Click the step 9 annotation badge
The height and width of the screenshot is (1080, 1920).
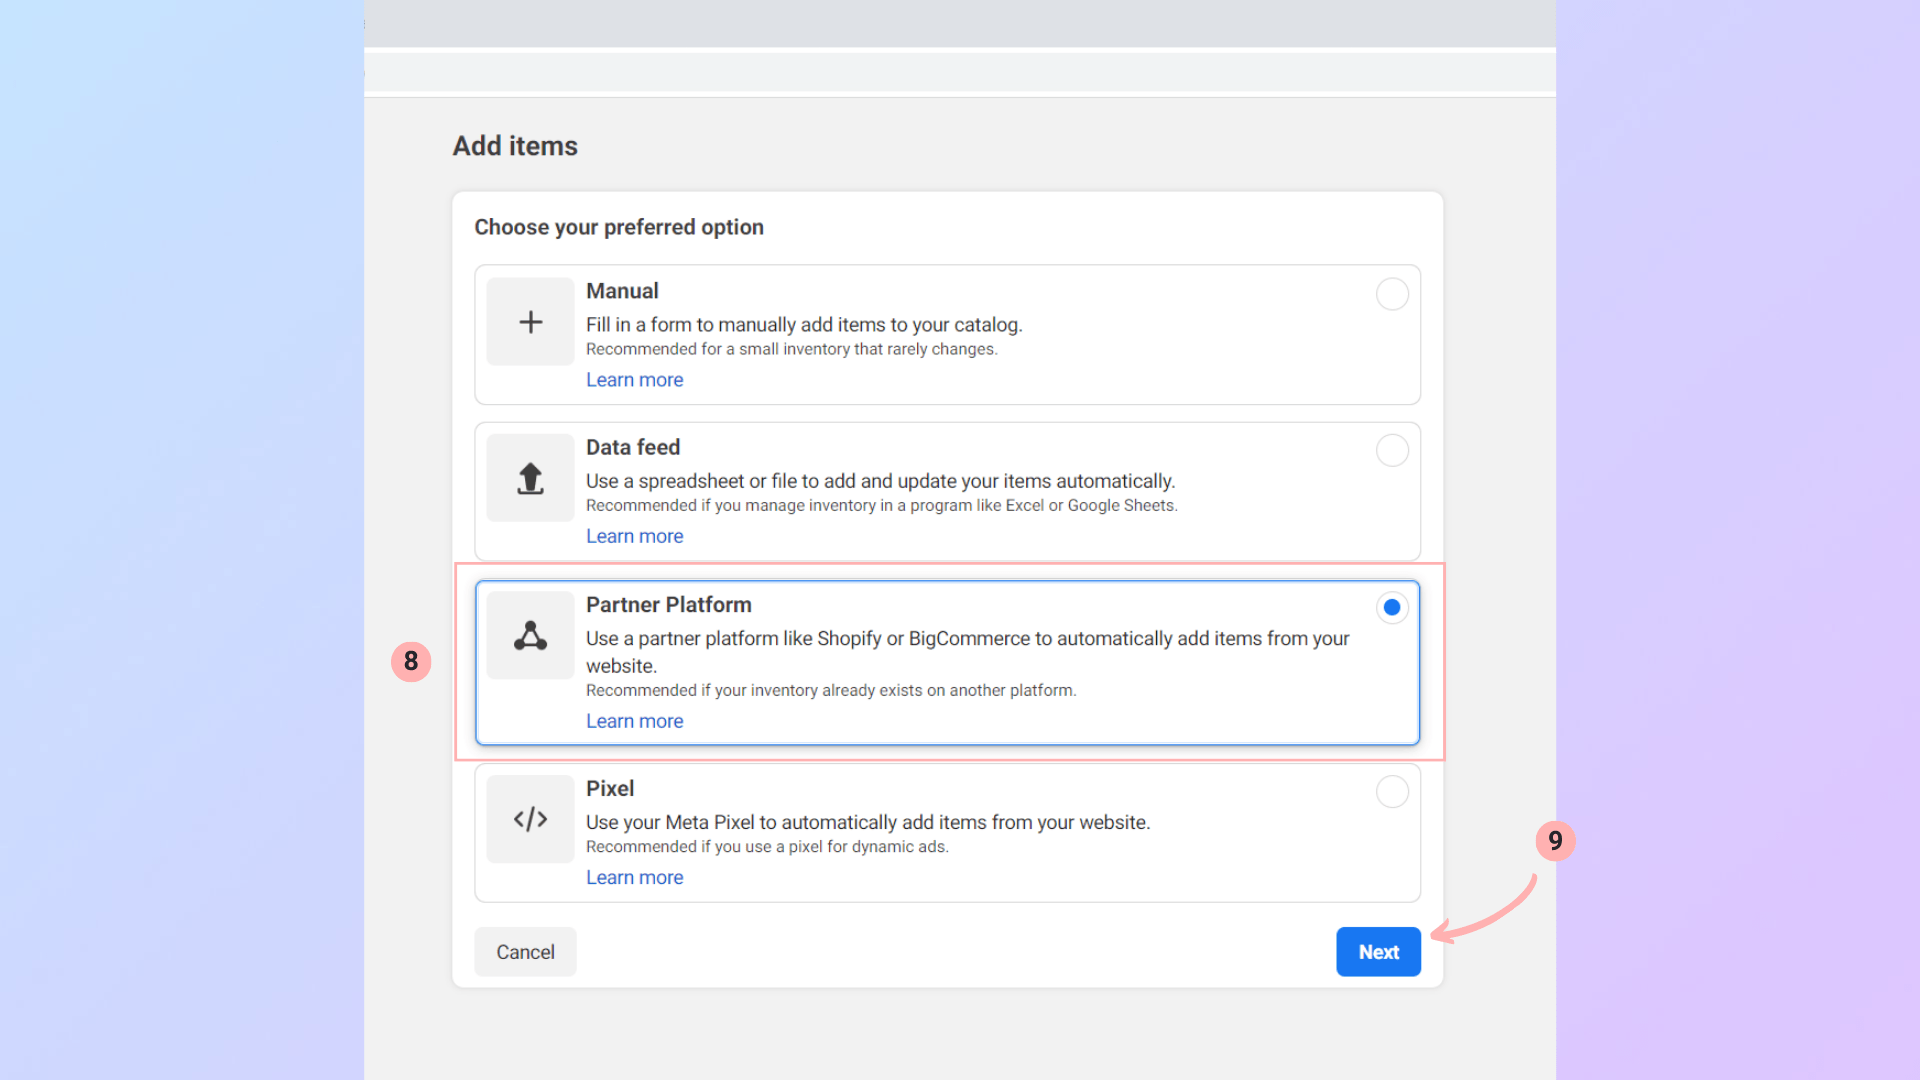point(1555,841)
